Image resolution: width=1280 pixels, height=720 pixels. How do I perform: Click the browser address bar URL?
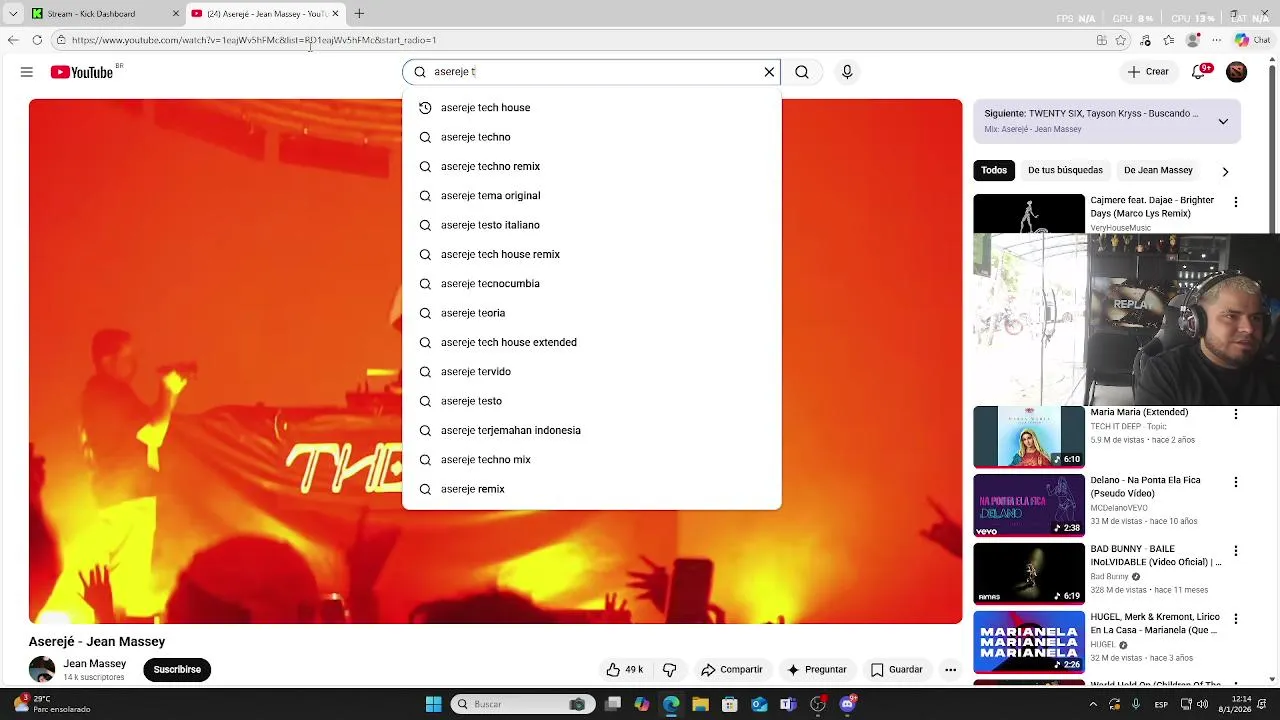tap(254, 40)
